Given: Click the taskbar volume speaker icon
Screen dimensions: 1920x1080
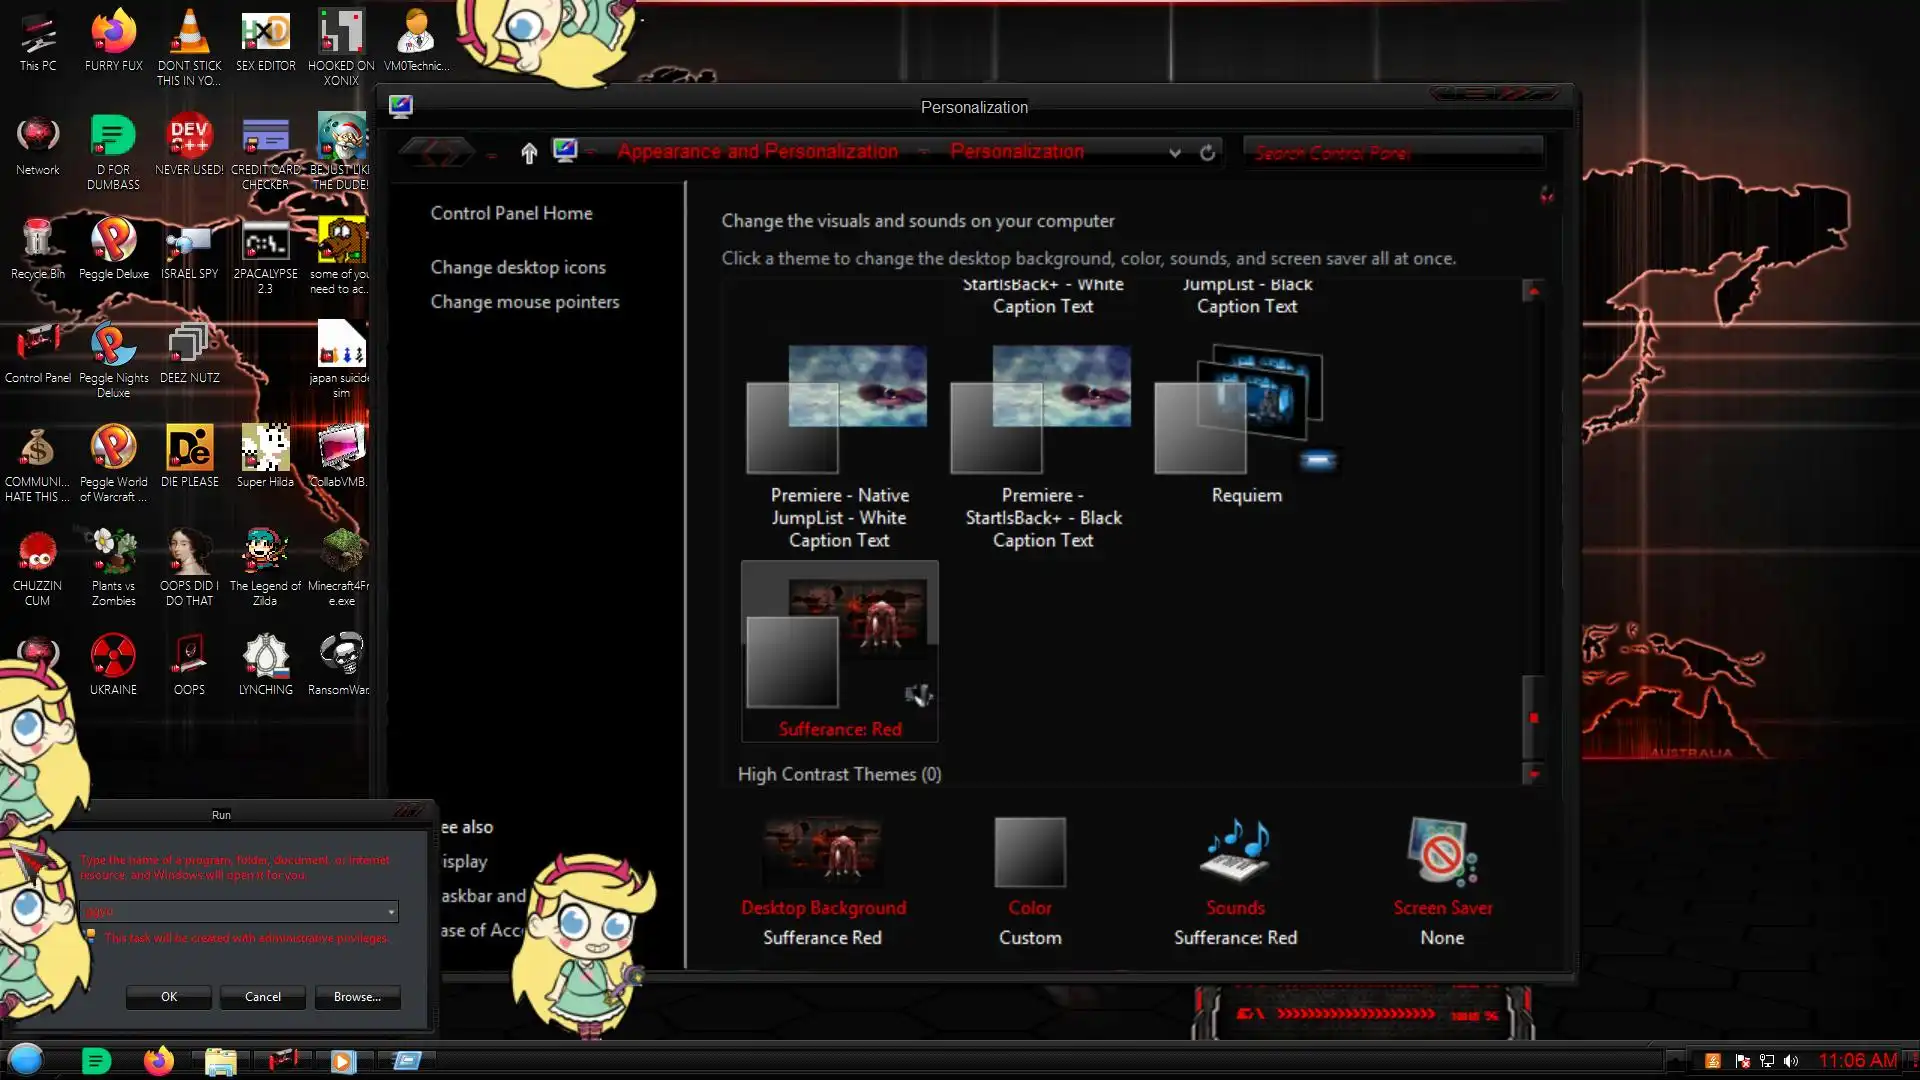Looking at the screenshot, I should click(1790, 1060).
